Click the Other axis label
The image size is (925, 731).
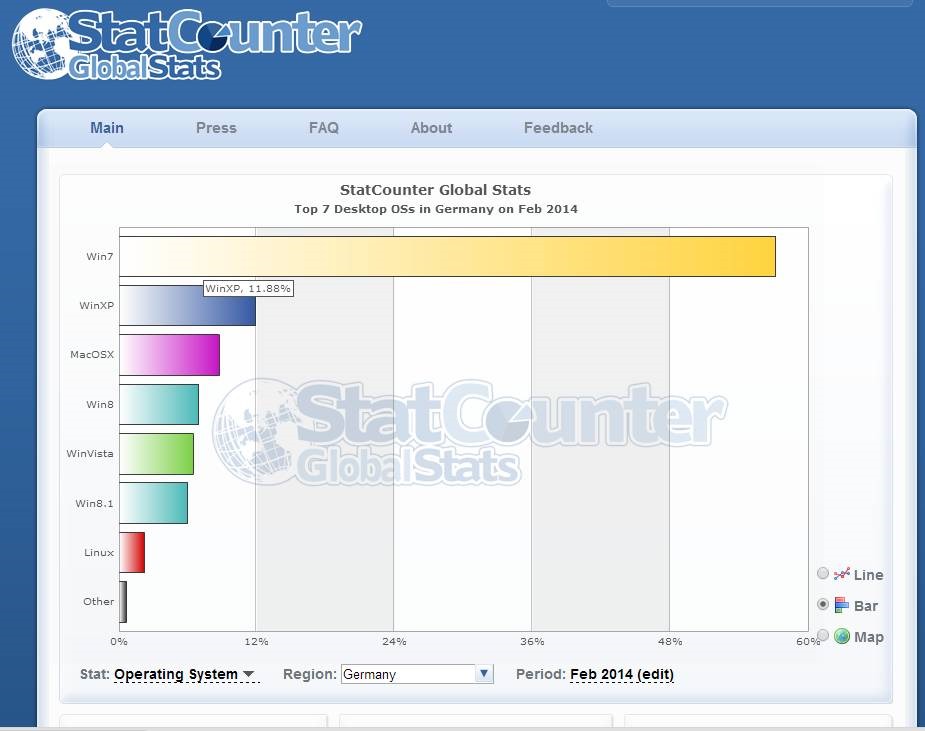pyautogui.click(x=99, y=602)
